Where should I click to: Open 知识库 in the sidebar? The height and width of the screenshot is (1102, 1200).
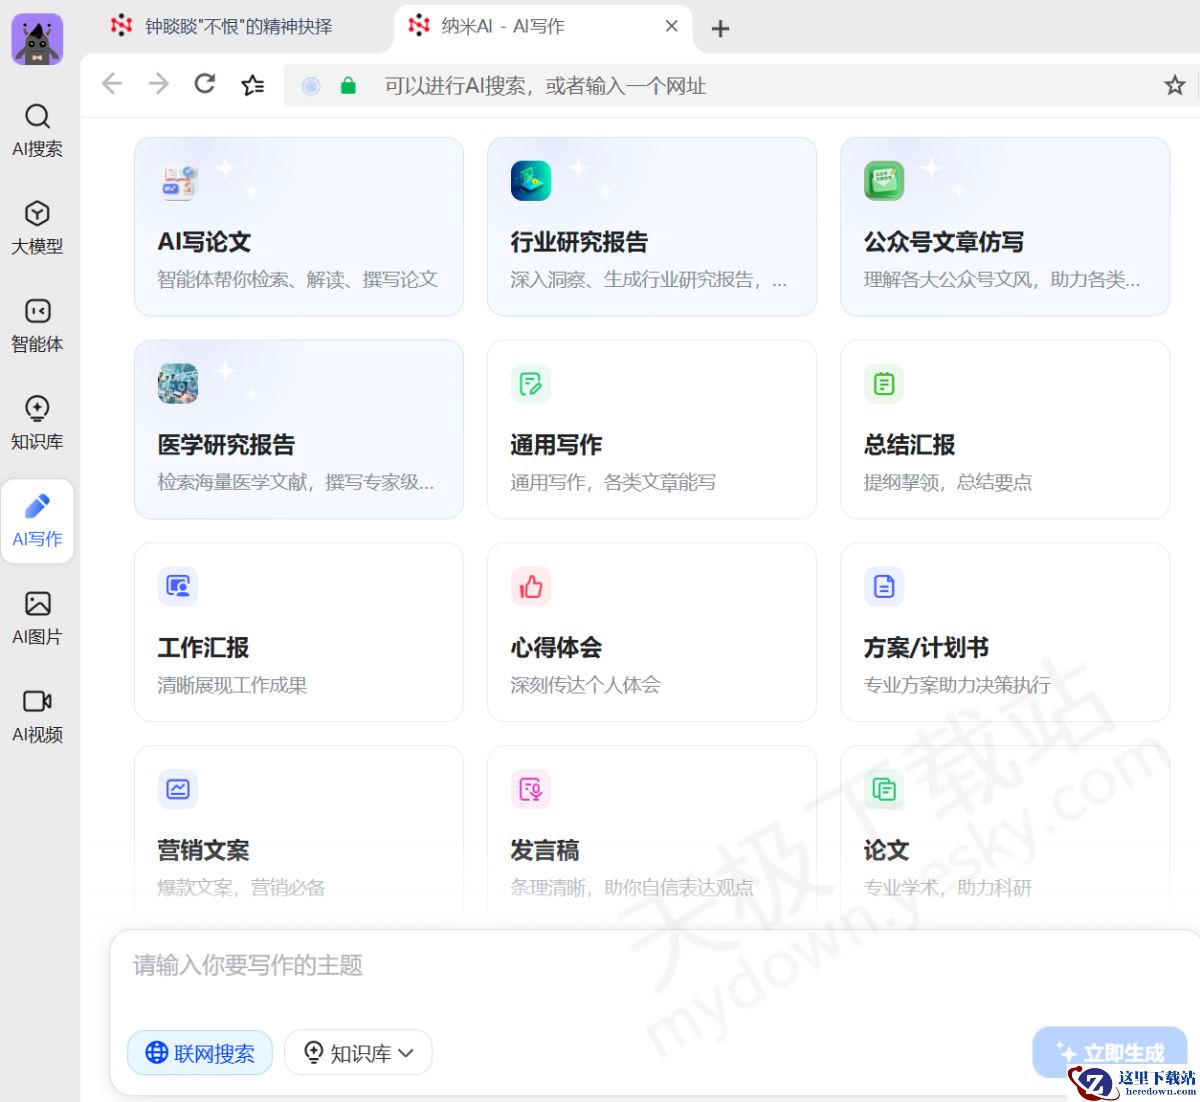pos(37,423)
